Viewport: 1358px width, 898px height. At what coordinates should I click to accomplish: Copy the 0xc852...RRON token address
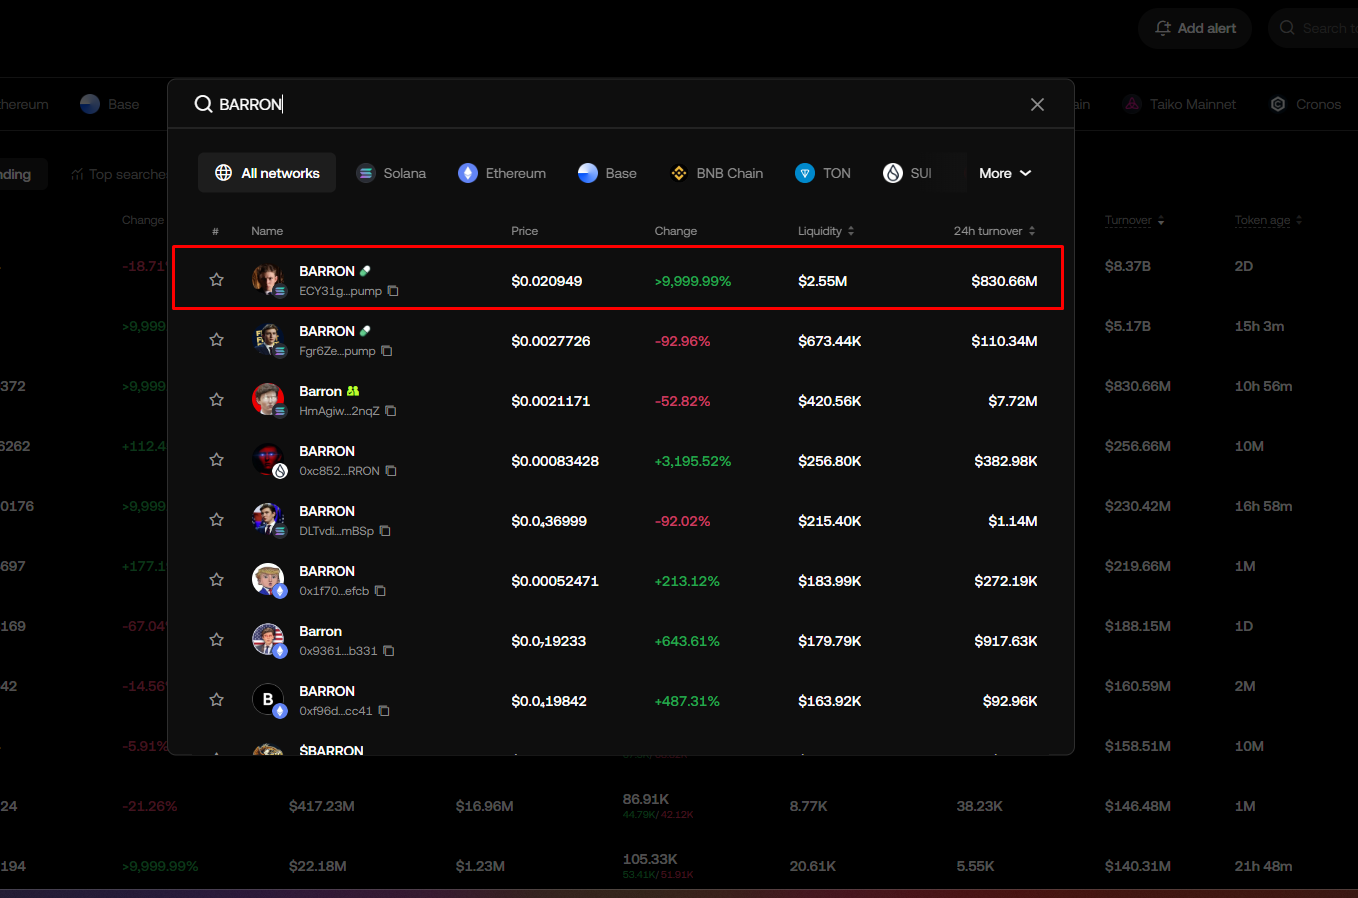[x=391, y=471]
